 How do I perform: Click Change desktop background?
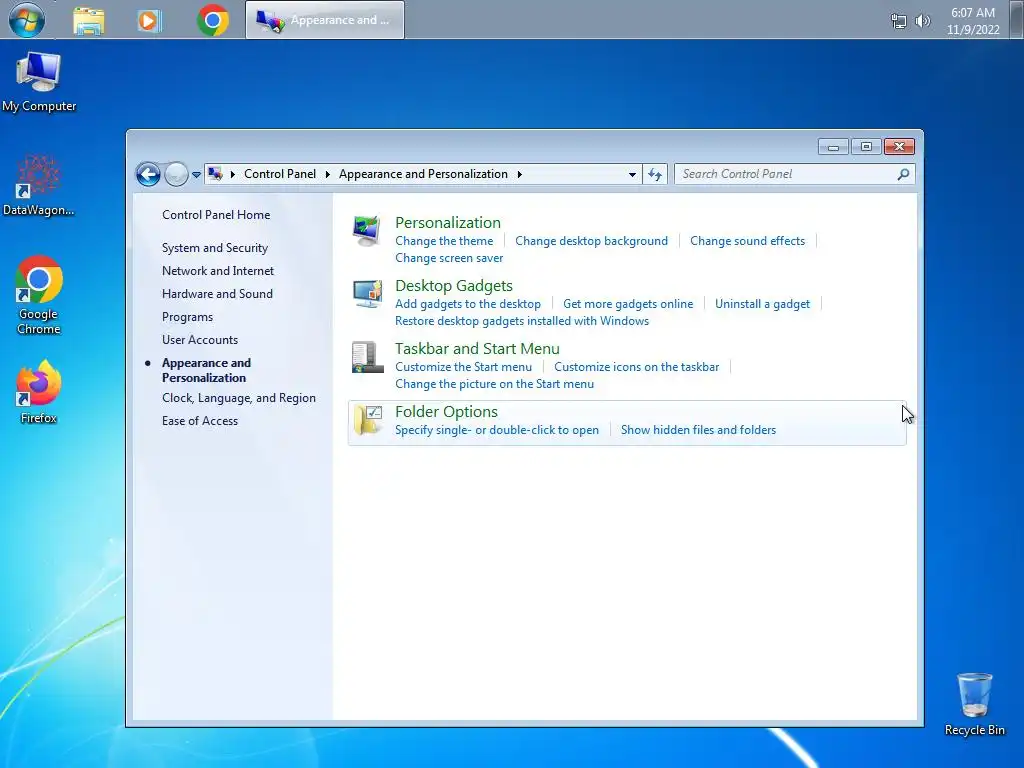(592, 241)
